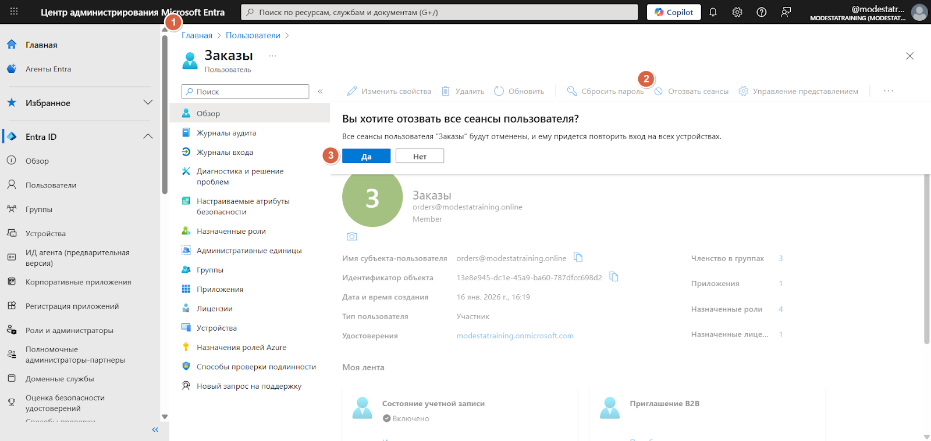Open Copilot from the top bar
Image resolution: width=931 pixels, height=441 pixels.
(674, 12)
